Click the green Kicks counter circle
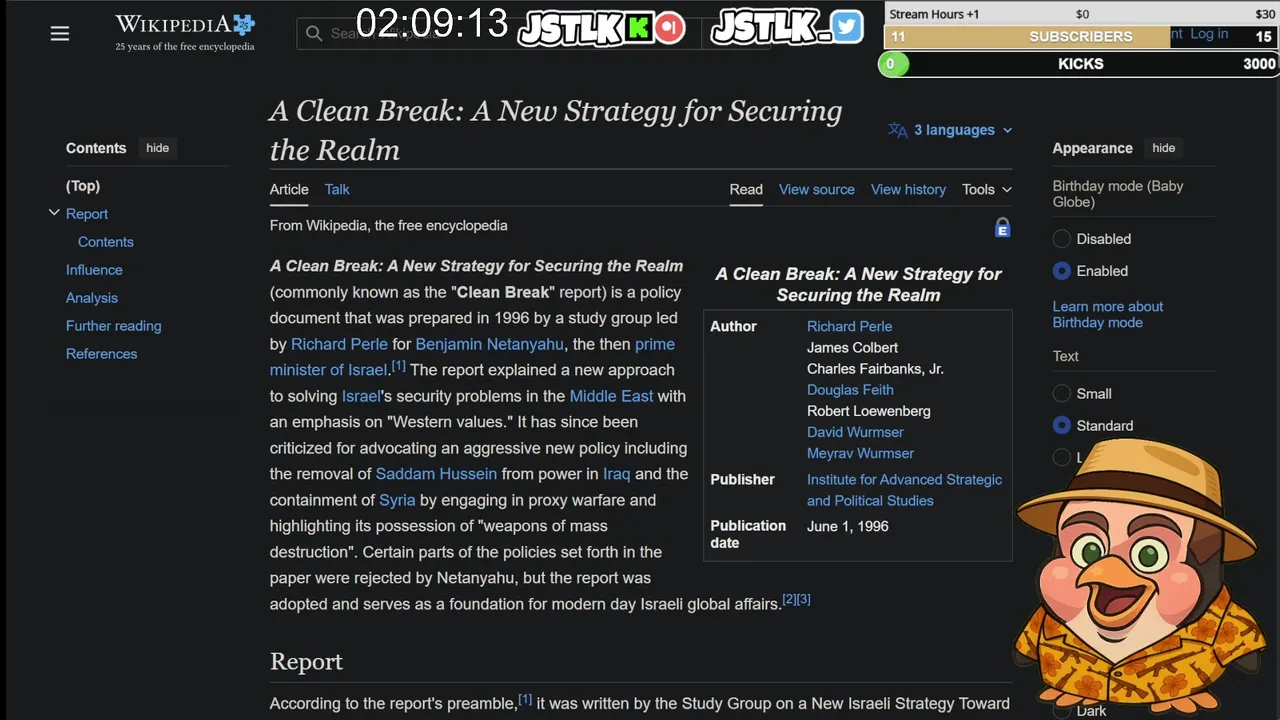This screenshot has width=1280, height=720. tap(892, 64)
